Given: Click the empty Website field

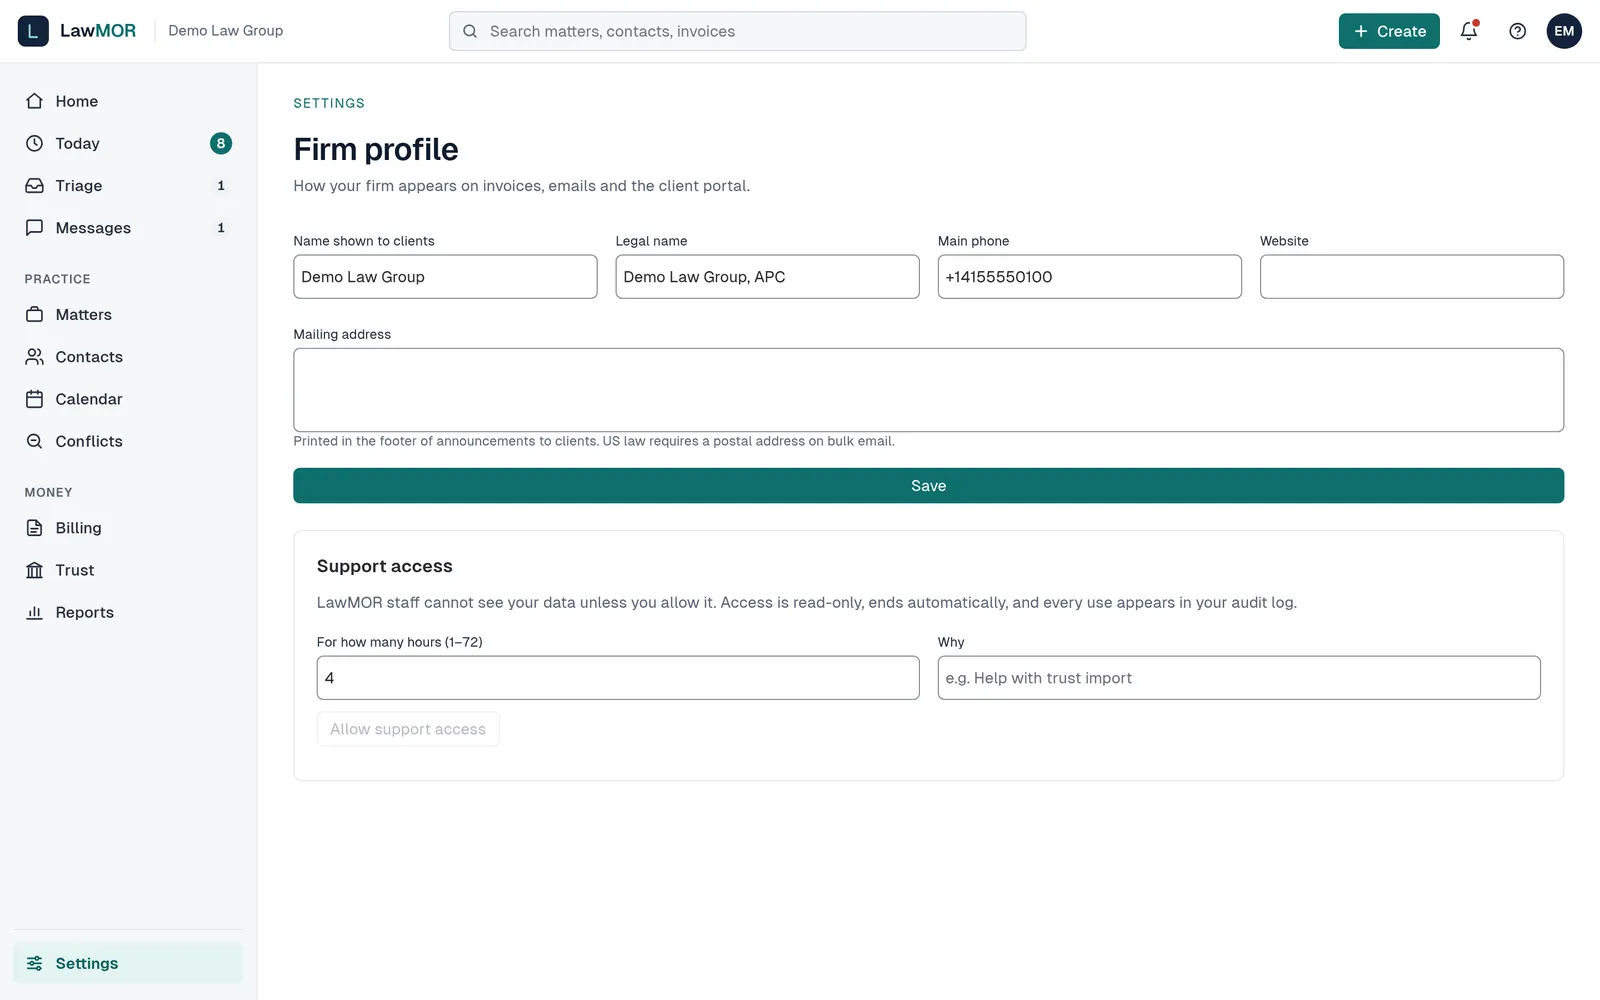Looking at the screenshot, I should tap(1411, 277).
